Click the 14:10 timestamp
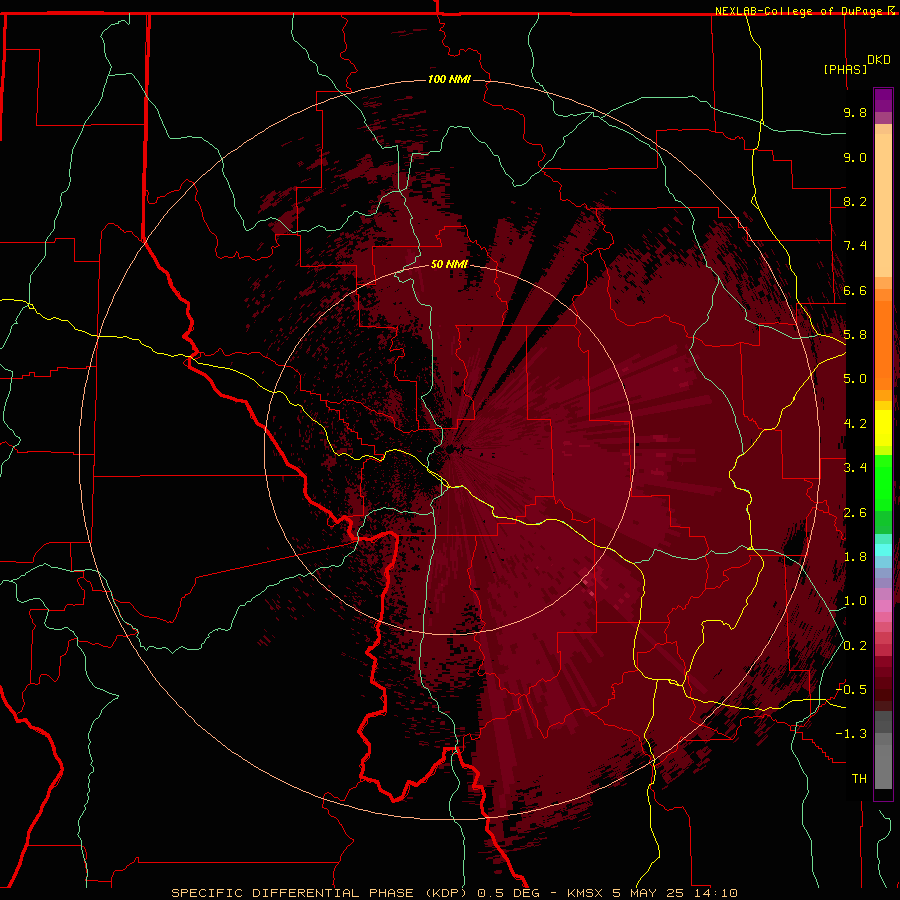This screenshot has height=900, width=900. click(x=714, y=893)
